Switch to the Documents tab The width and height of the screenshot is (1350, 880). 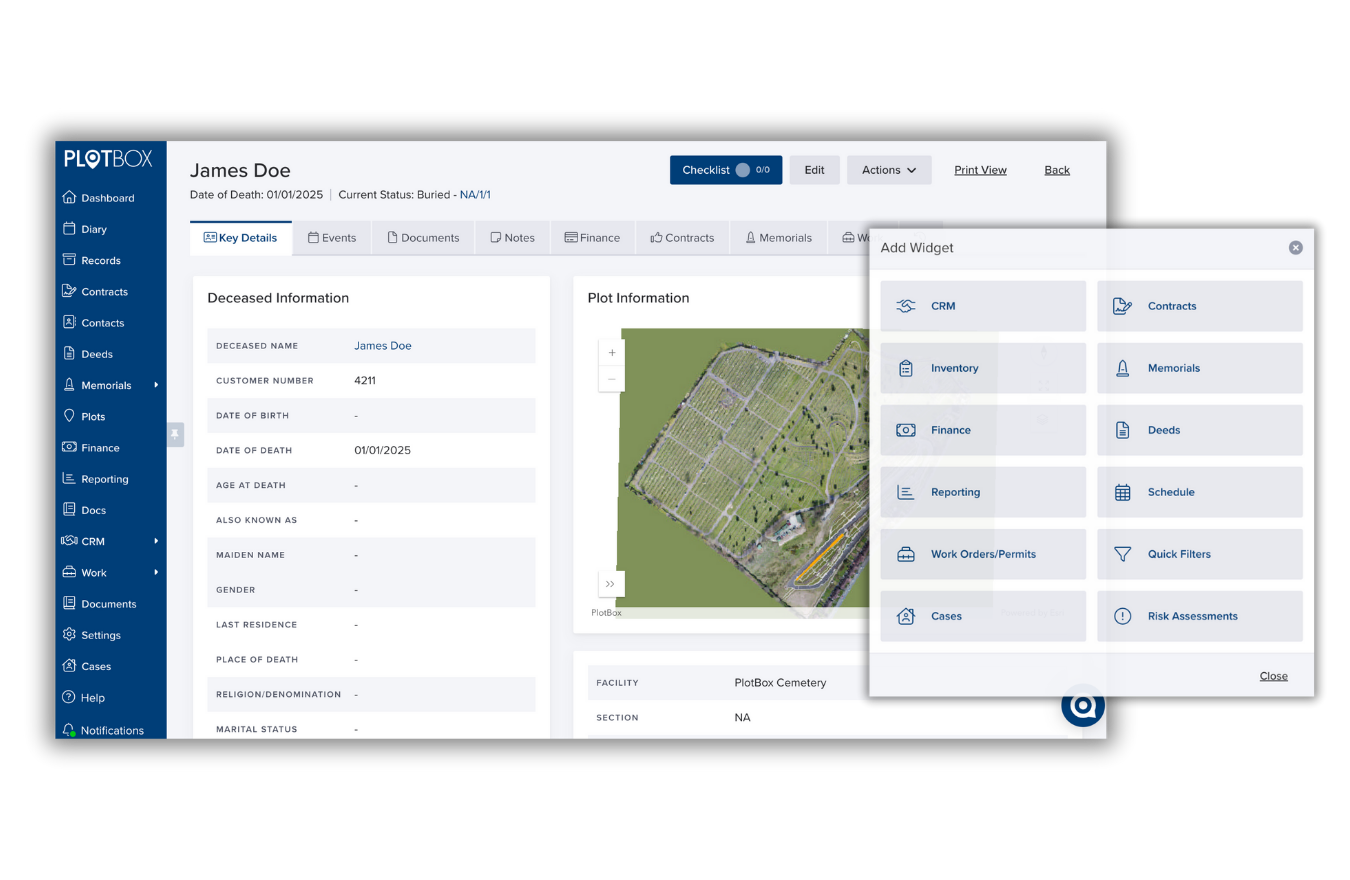(422, 238)
